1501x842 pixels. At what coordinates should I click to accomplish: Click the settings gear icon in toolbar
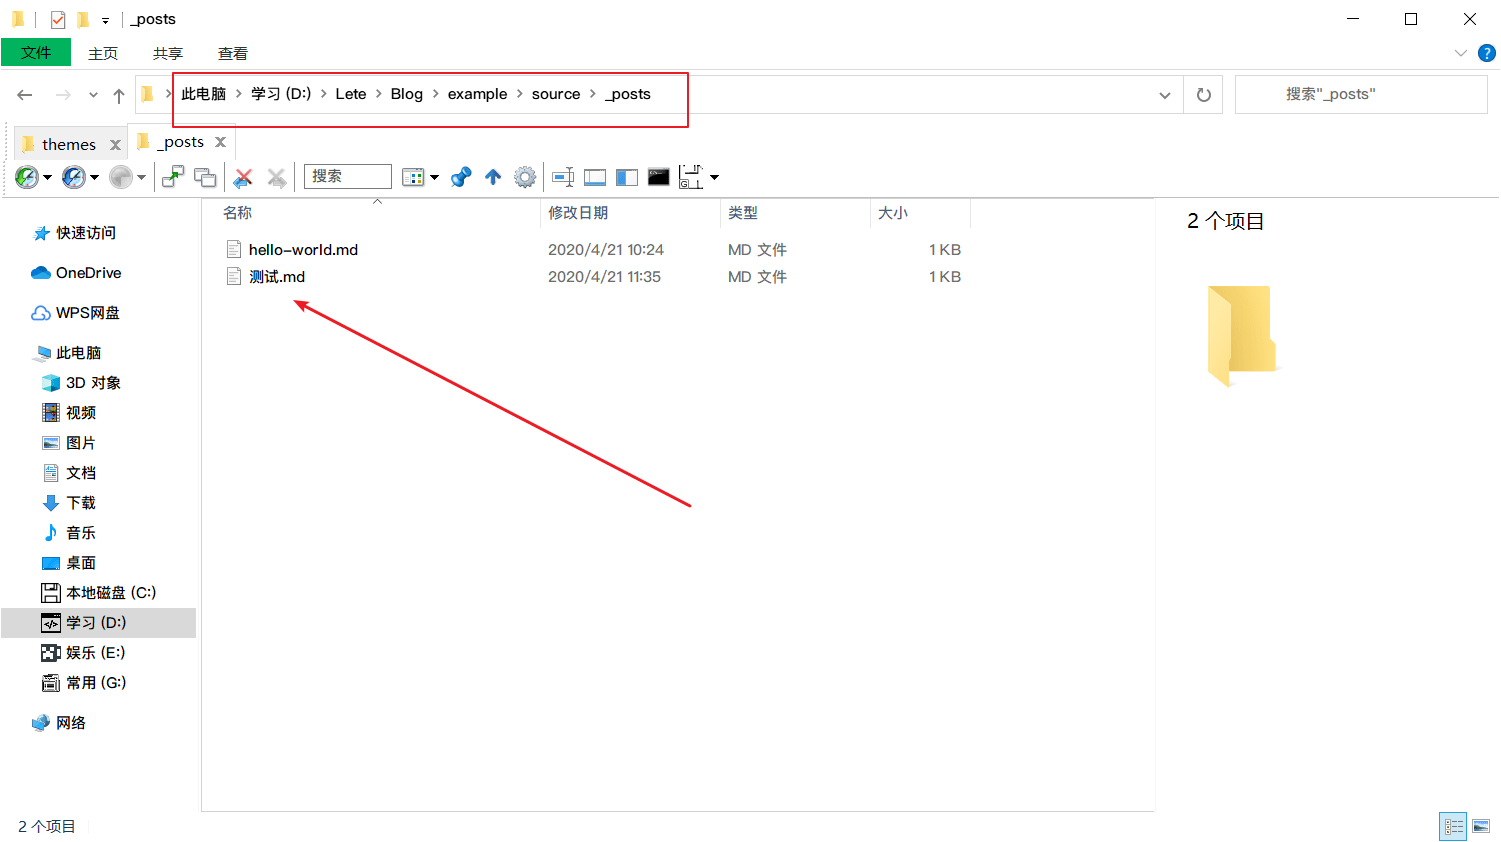525,178
